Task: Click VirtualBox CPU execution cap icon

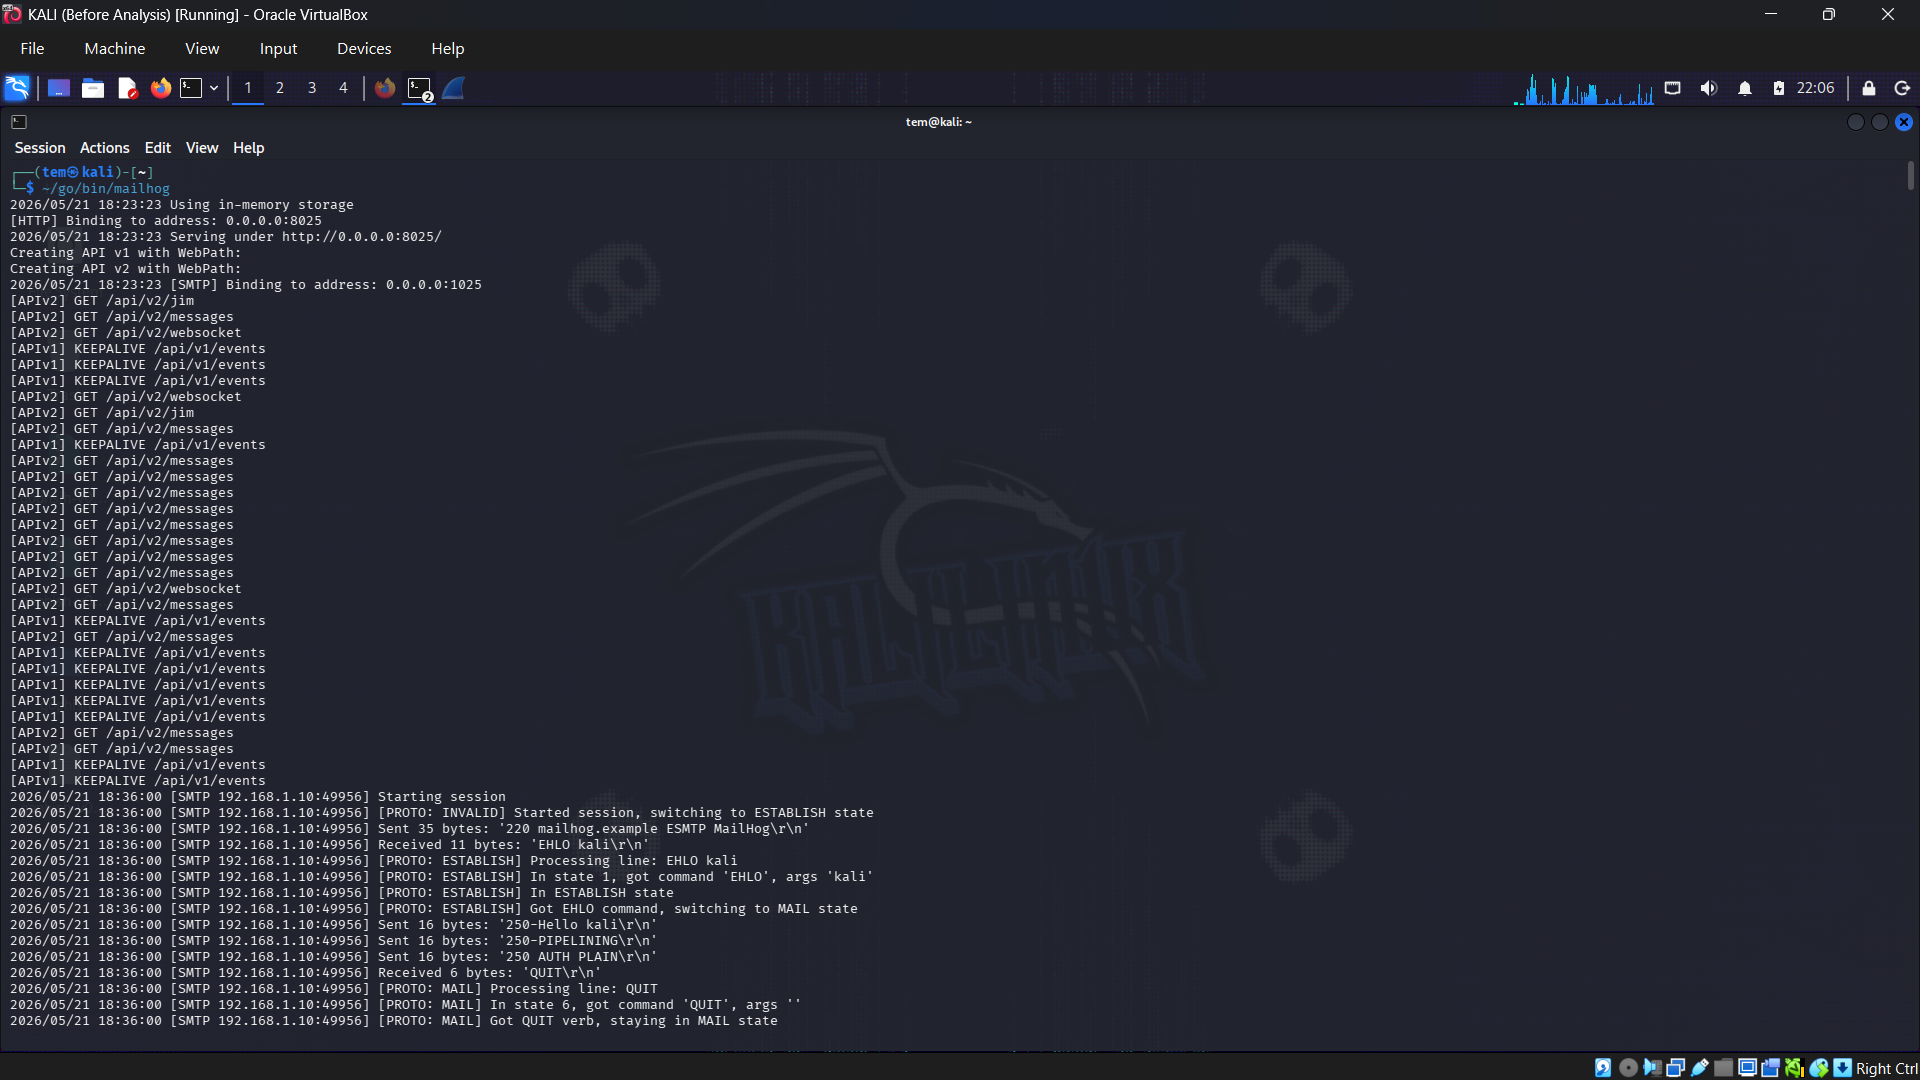Action: click(x=1794, y=1068)
